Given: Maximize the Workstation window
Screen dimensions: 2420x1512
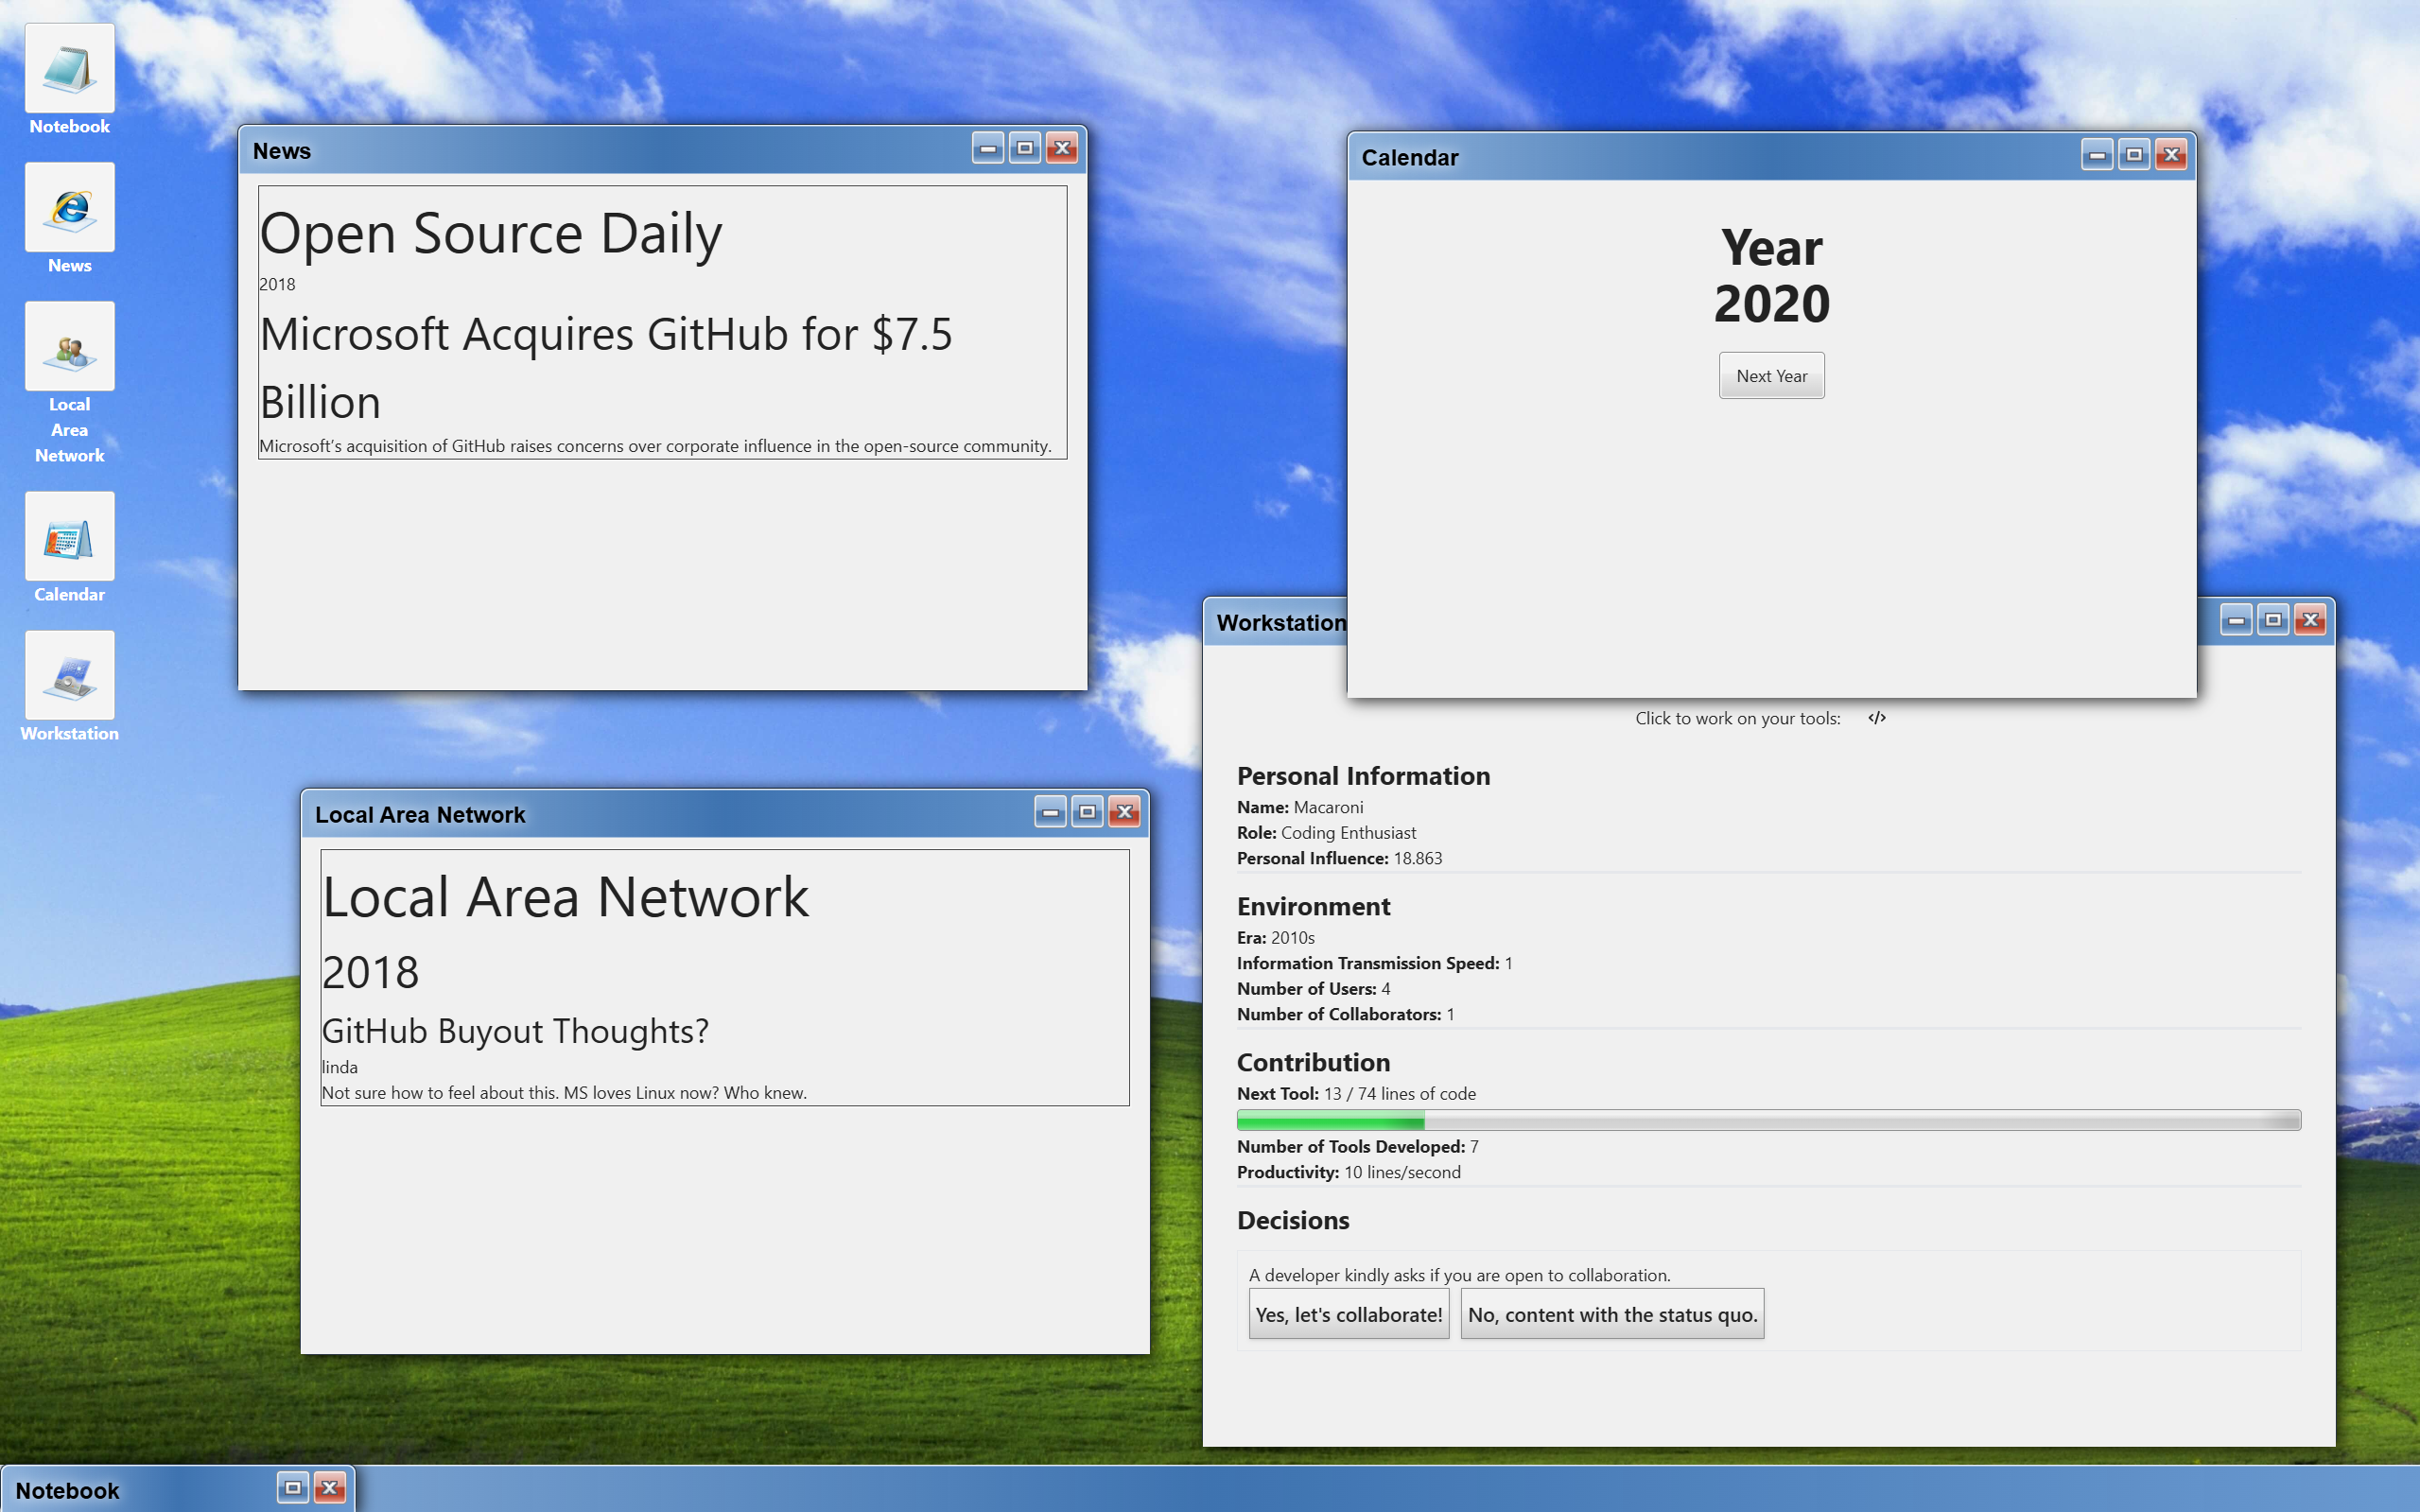Looking at the screenshot, I should [x=2273, y=620].
